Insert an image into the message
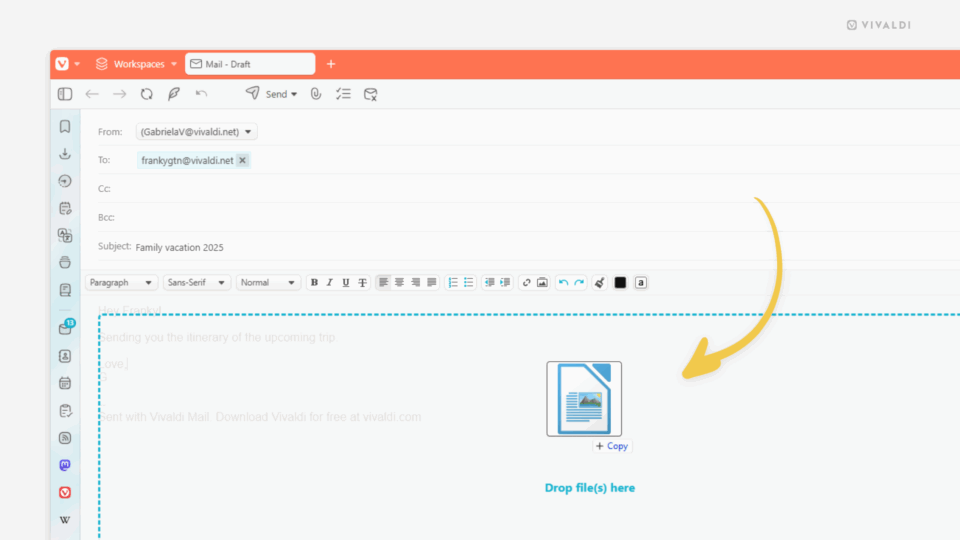The height and width of the screenshot is (540, 960). coord(542,282)
